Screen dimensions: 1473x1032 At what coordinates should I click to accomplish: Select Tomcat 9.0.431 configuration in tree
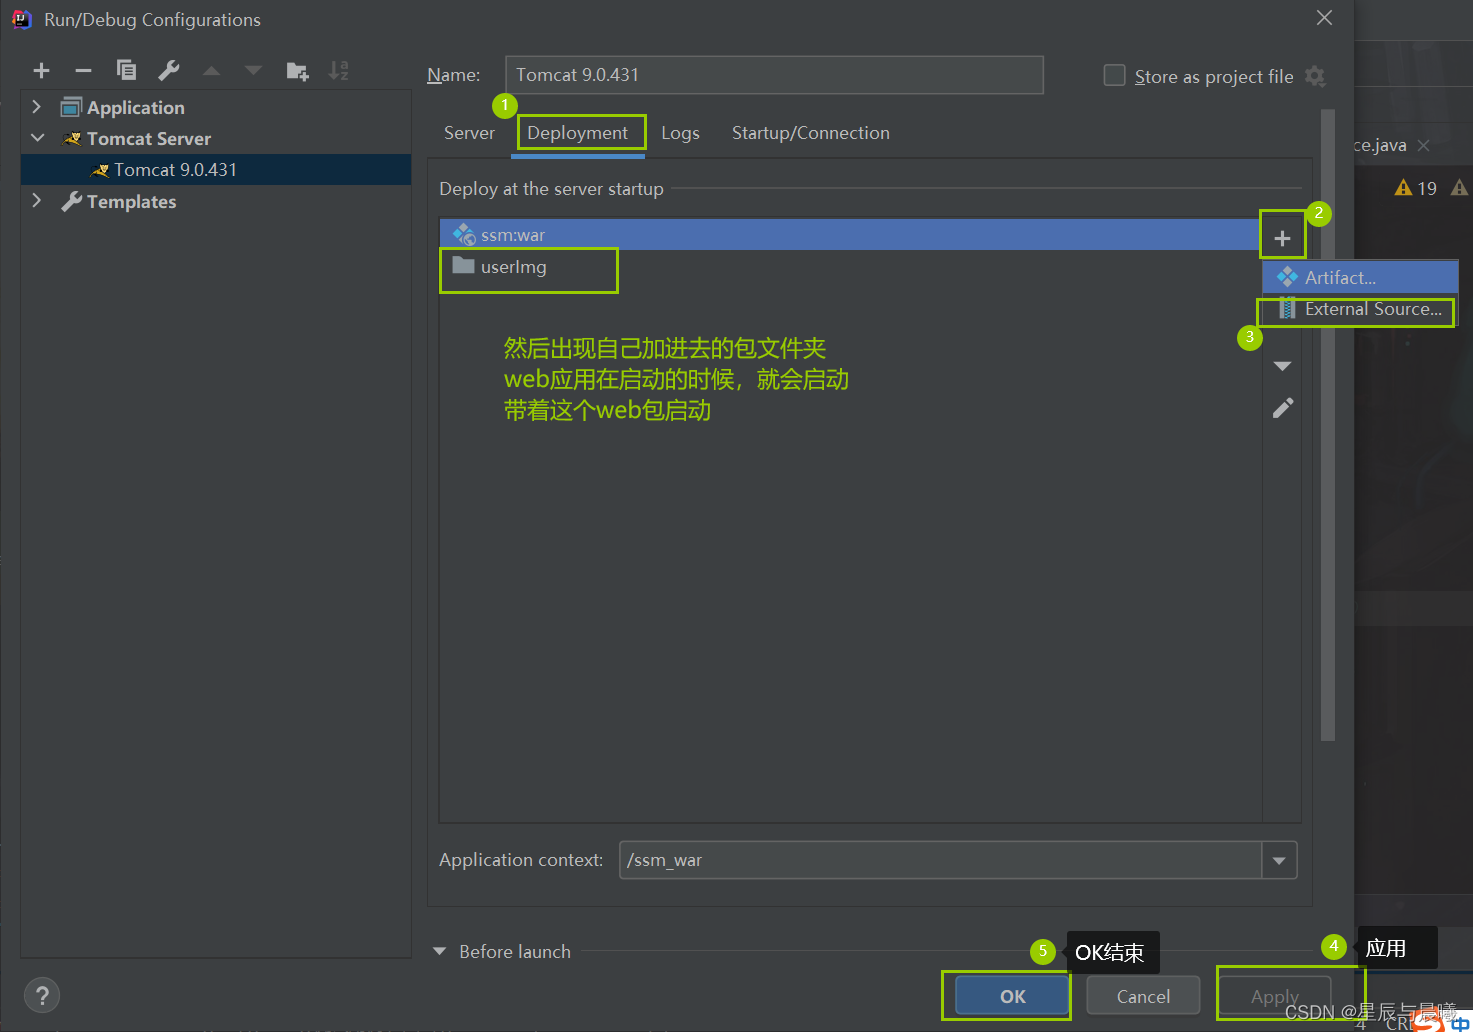click(x=216, y=170)
